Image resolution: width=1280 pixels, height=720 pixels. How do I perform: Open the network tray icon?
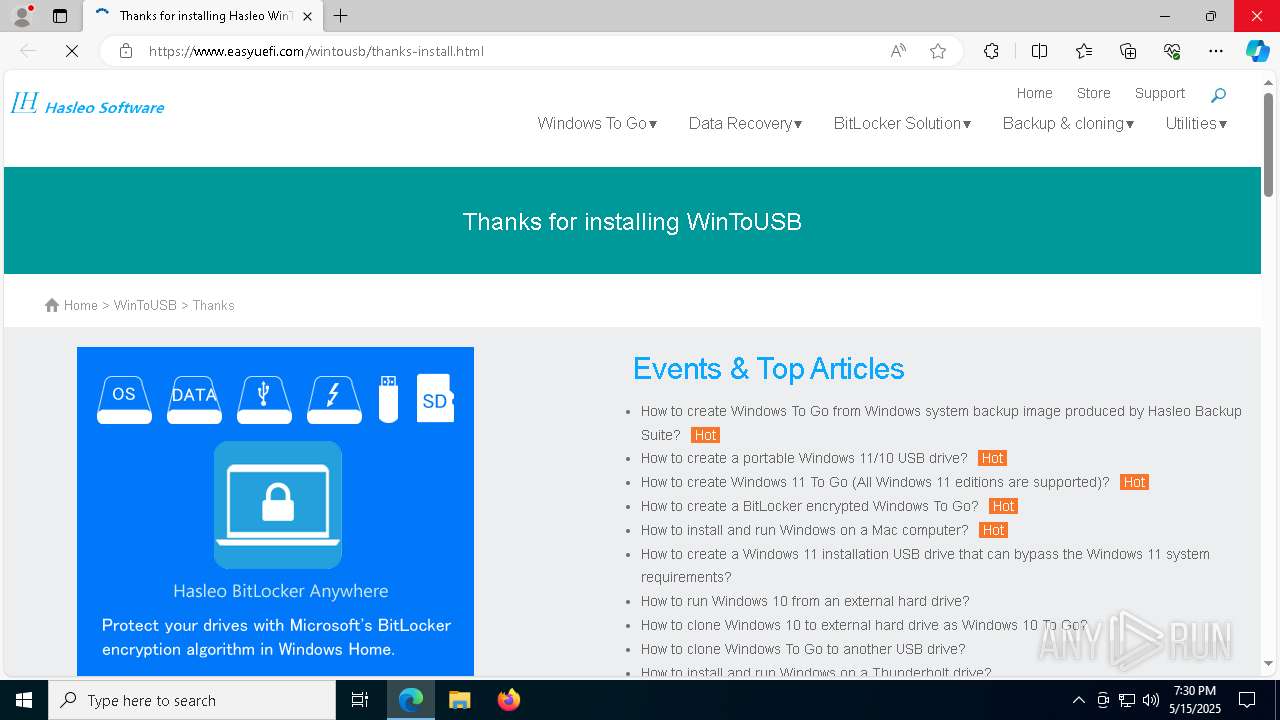1126,700
